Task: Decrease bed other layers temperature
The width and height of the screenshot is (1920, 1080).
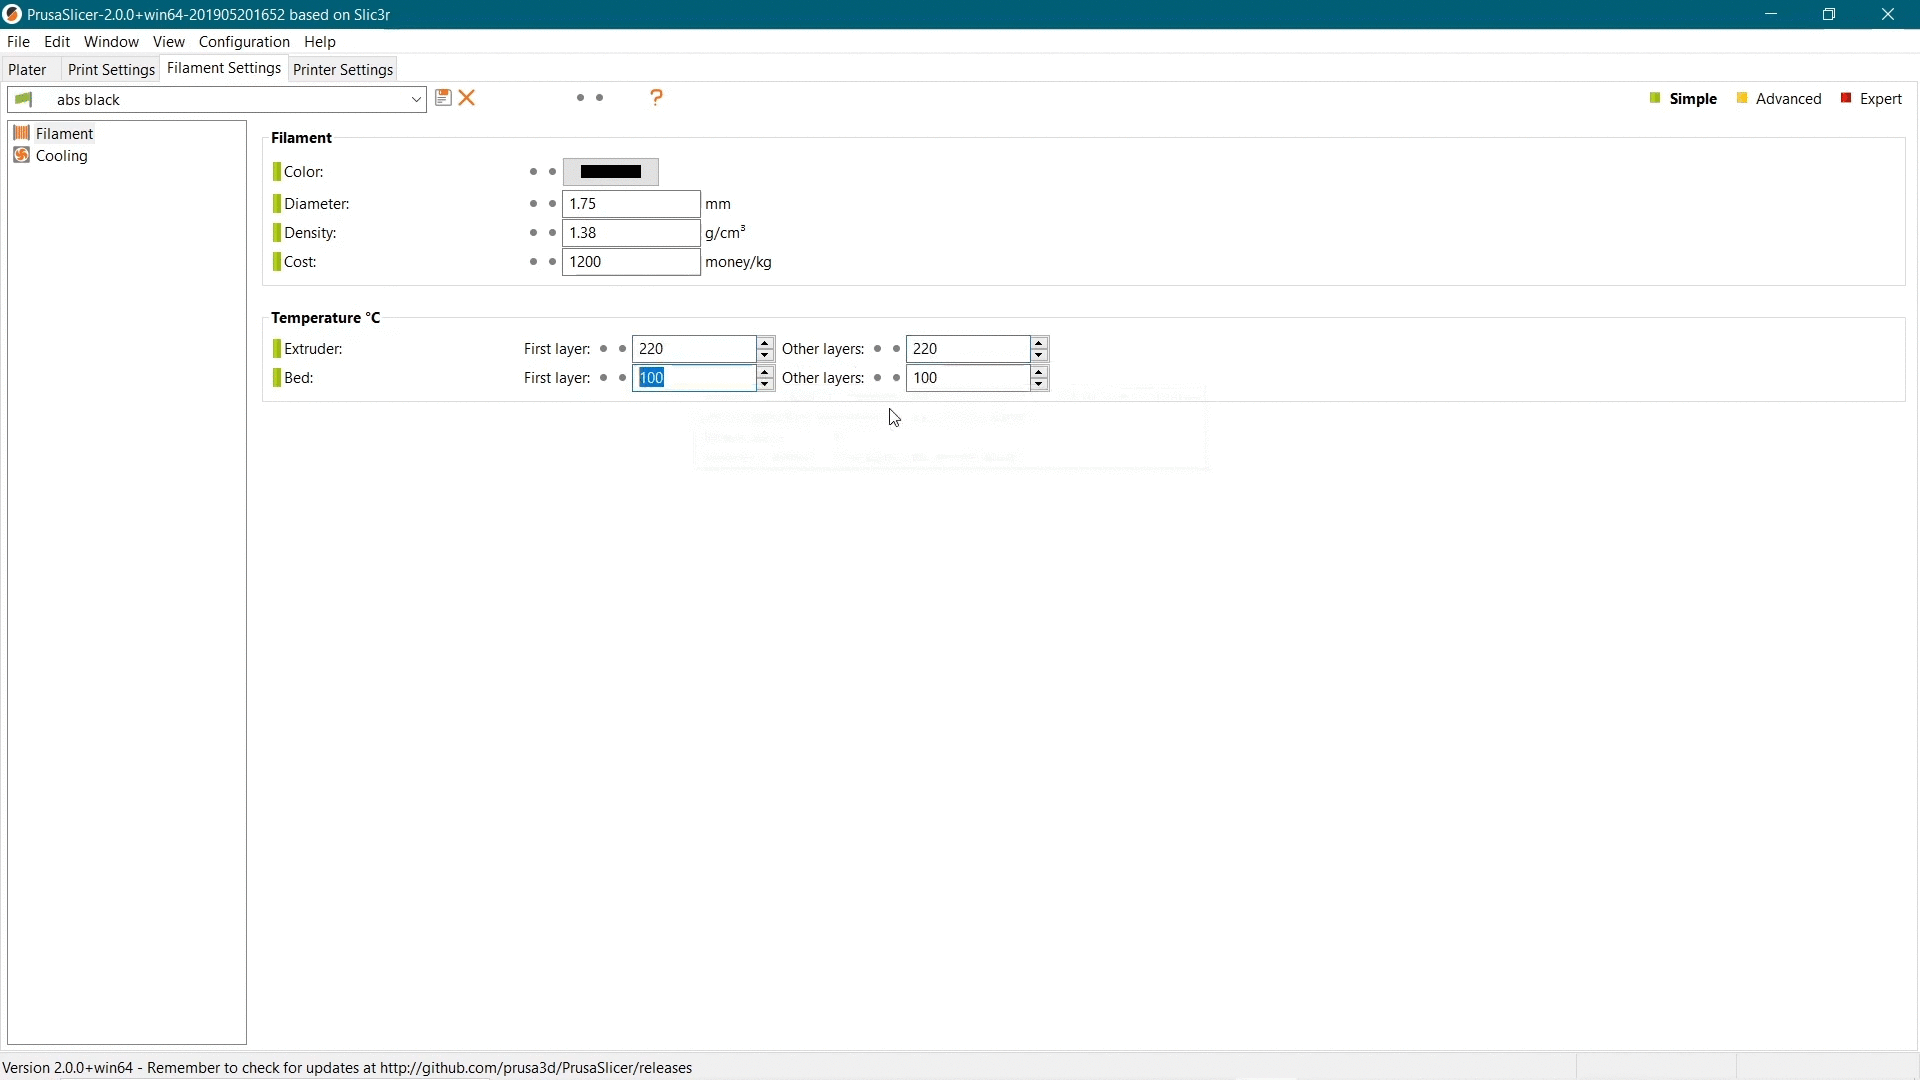Action: click(1040, 385)
